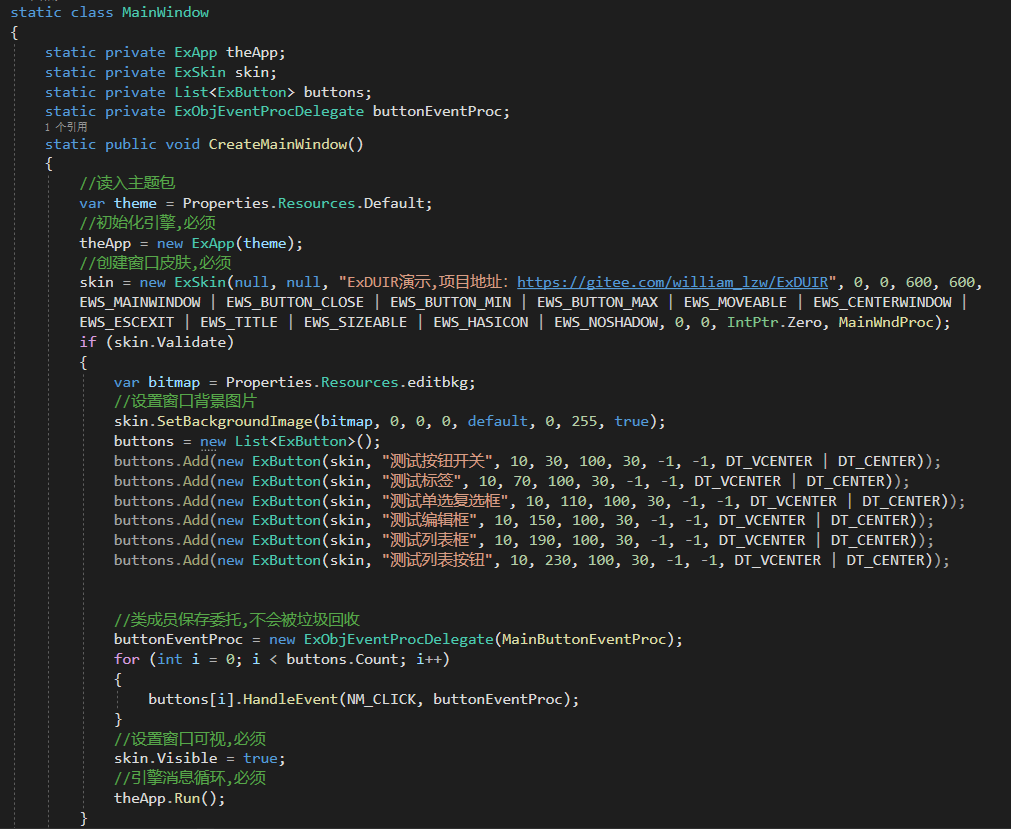The image size is (1011, 829).
Task: Click the Default resource in theme assignment
Action: 396,203
